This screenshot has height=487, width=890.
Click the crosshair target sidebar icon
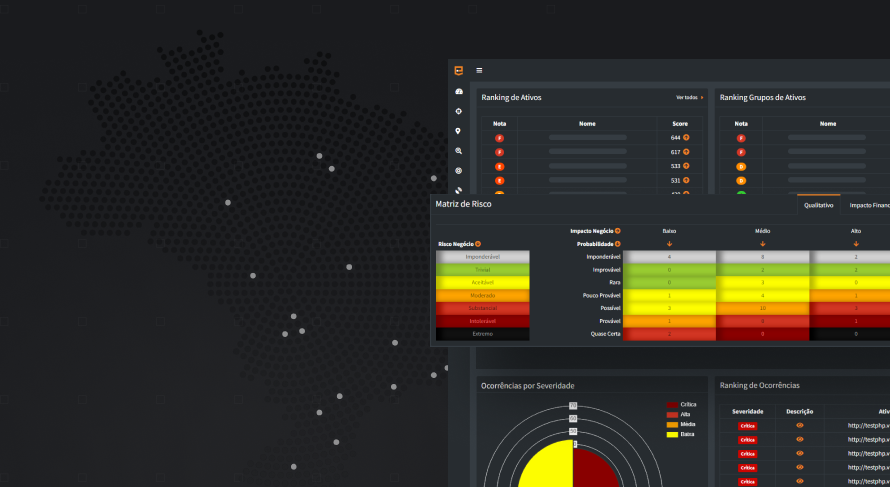click(459, 111)
